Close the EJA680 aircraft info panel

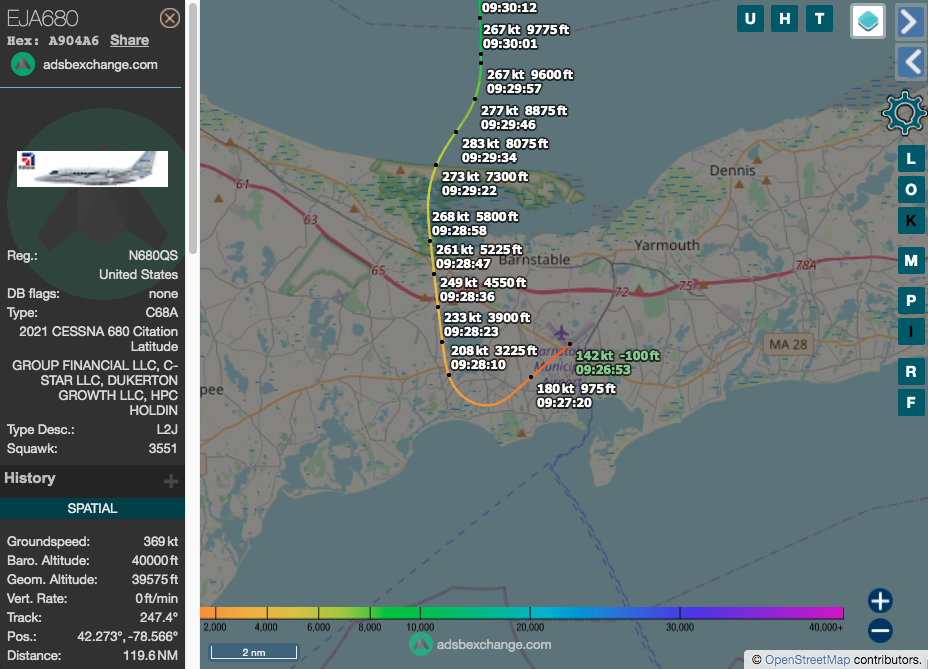point(170,18)
